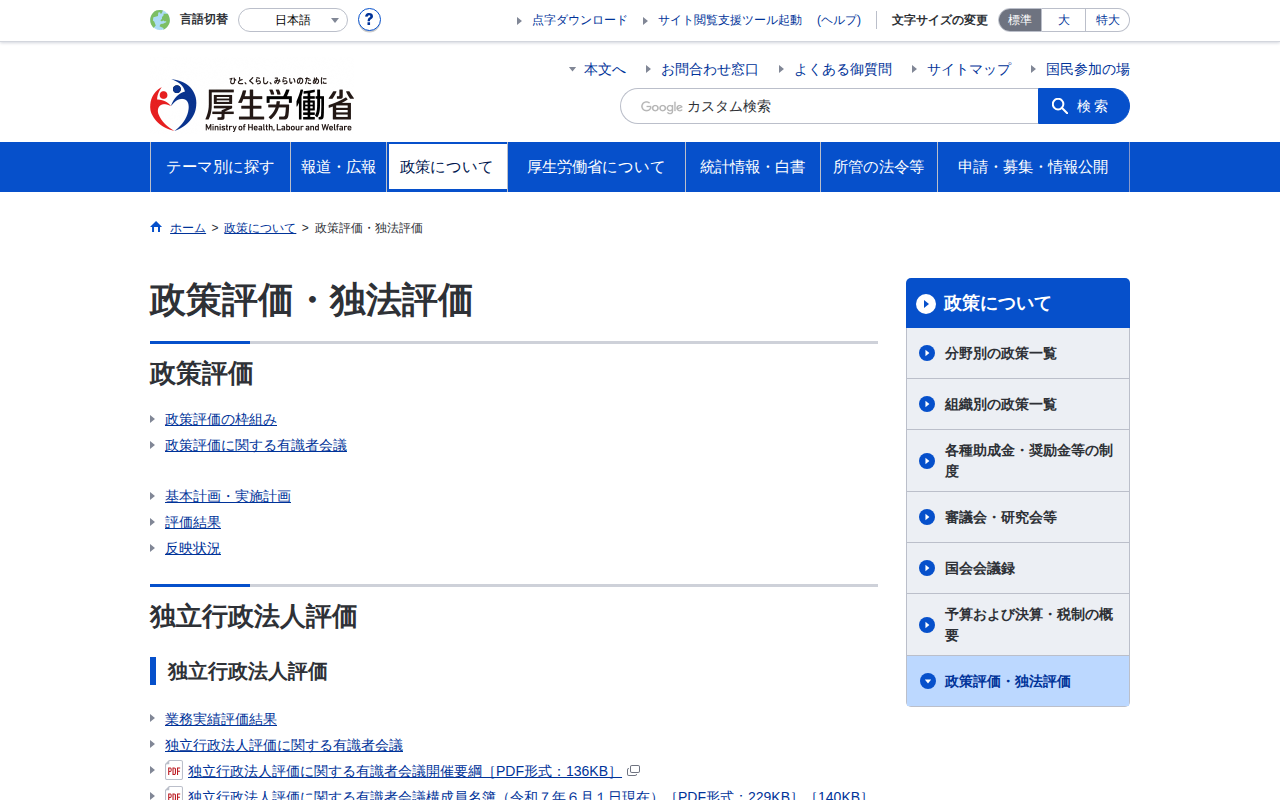Switch font size to 大
This screenshot has width=1280, height=800.
(x=1063, y=20)
